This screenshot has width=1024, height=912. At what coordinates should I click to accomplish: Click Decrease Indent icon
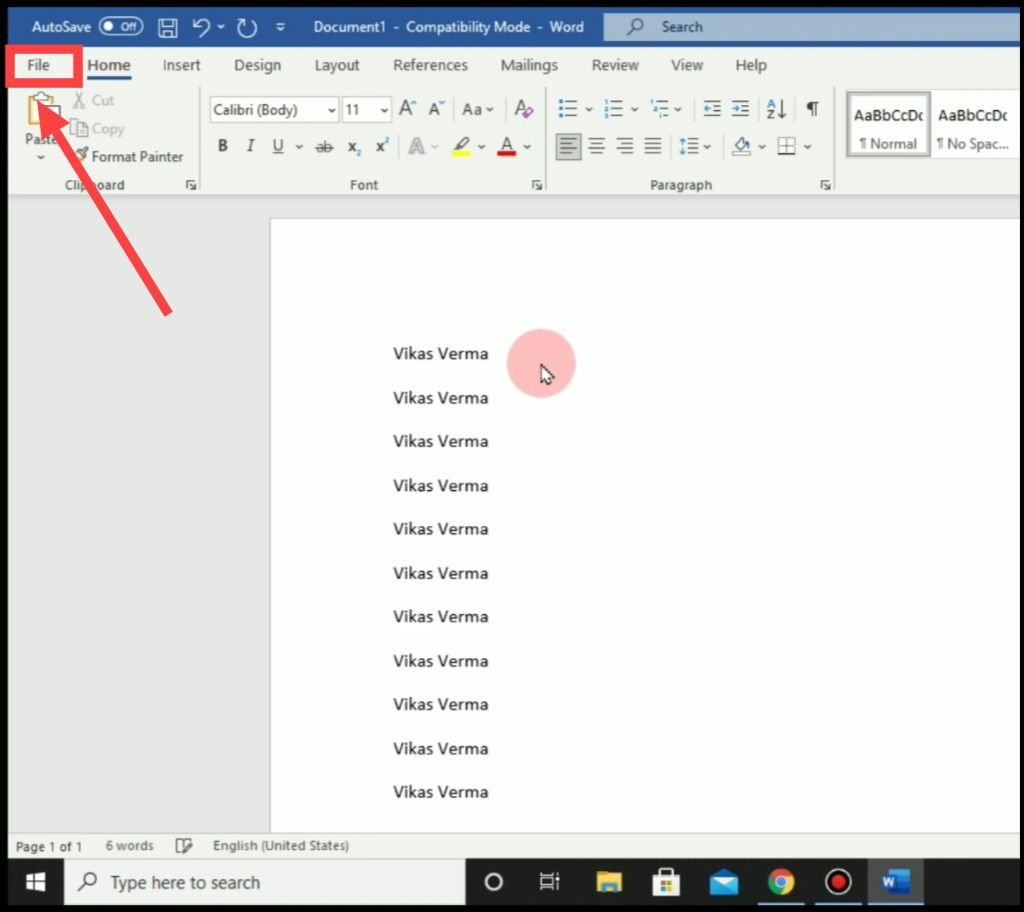click(712, 108)
